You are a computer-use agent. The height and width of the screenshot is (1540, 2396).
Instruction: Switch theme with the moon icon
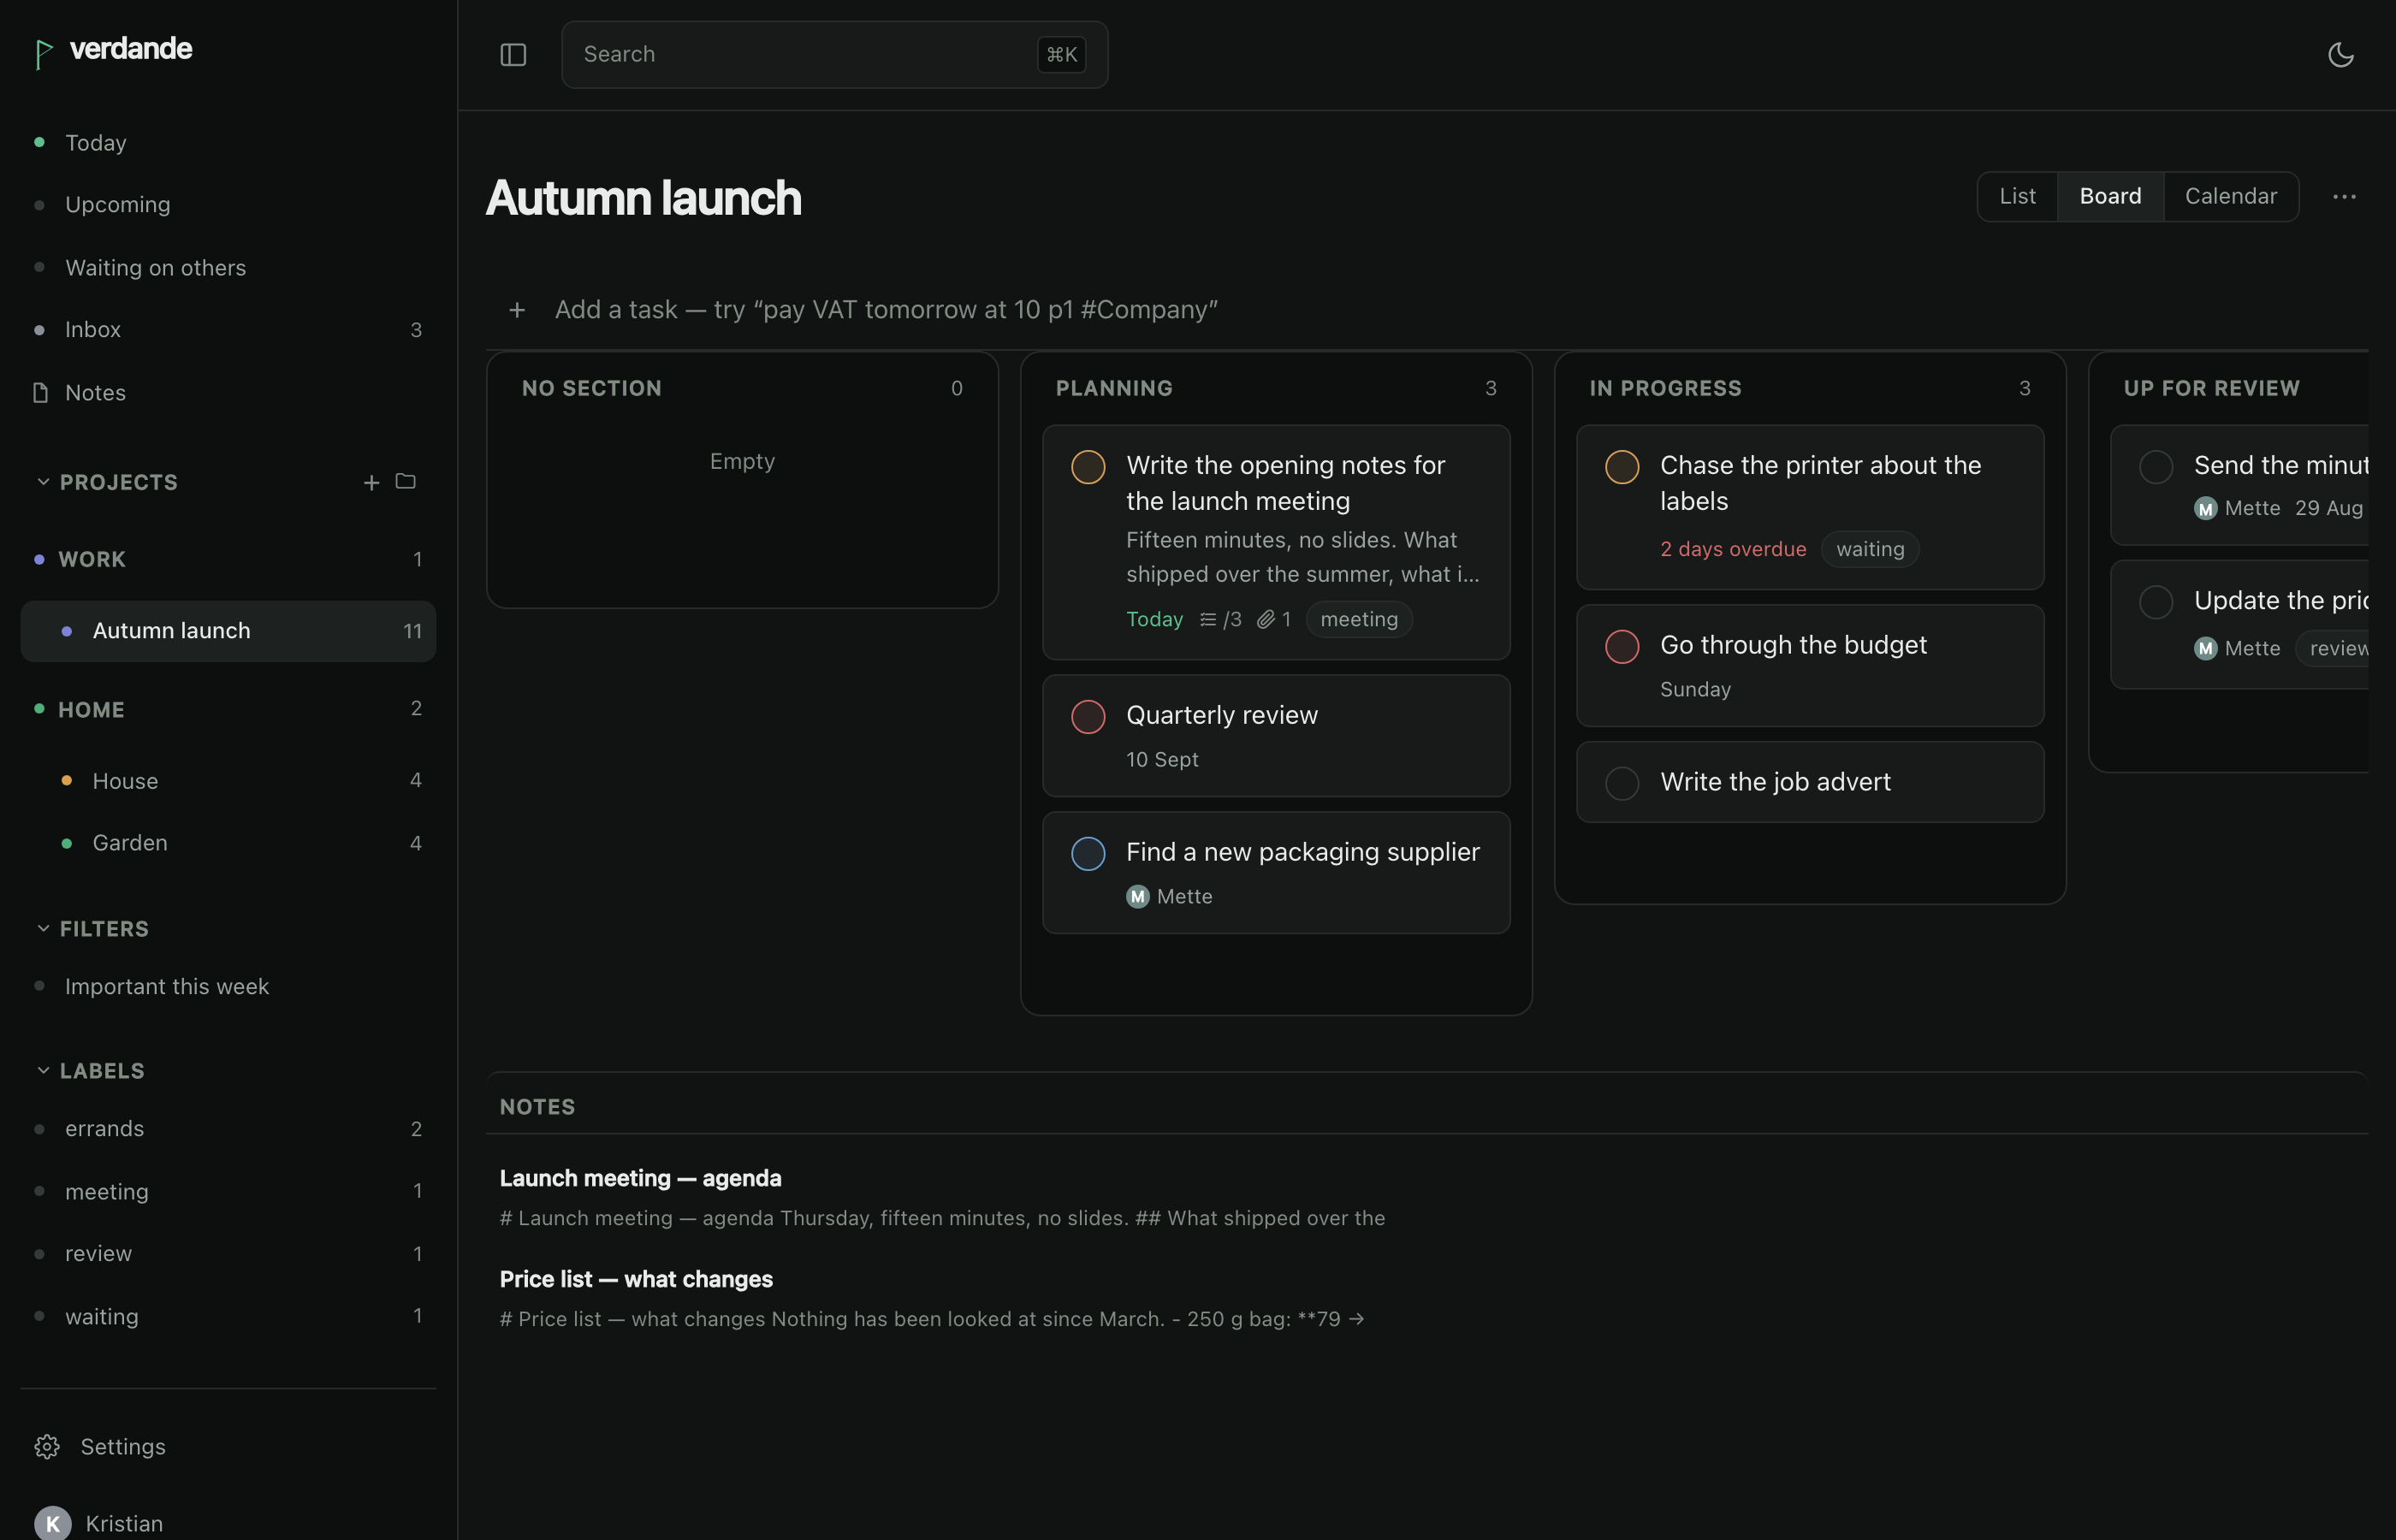tap(2340, 55)
